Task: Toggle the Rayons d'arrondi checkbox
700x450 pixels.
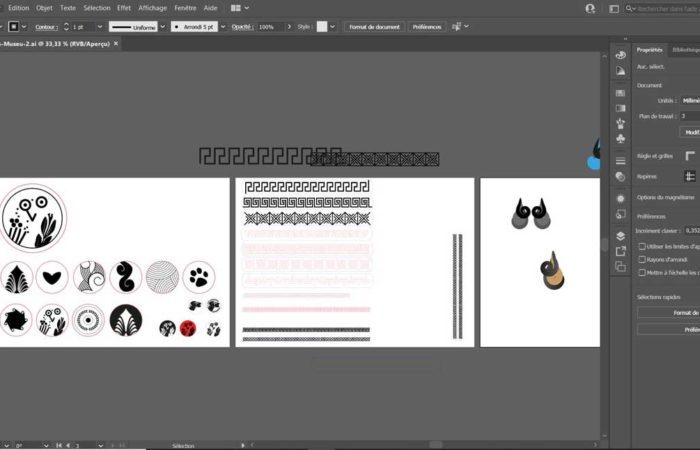Action: tap(641, 259)
